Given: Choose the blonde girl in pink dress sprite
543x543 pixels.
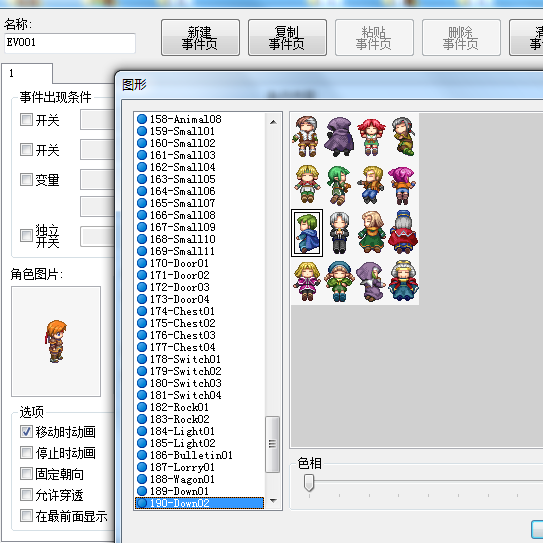Looking at the screenshot, I should (307, 281).
